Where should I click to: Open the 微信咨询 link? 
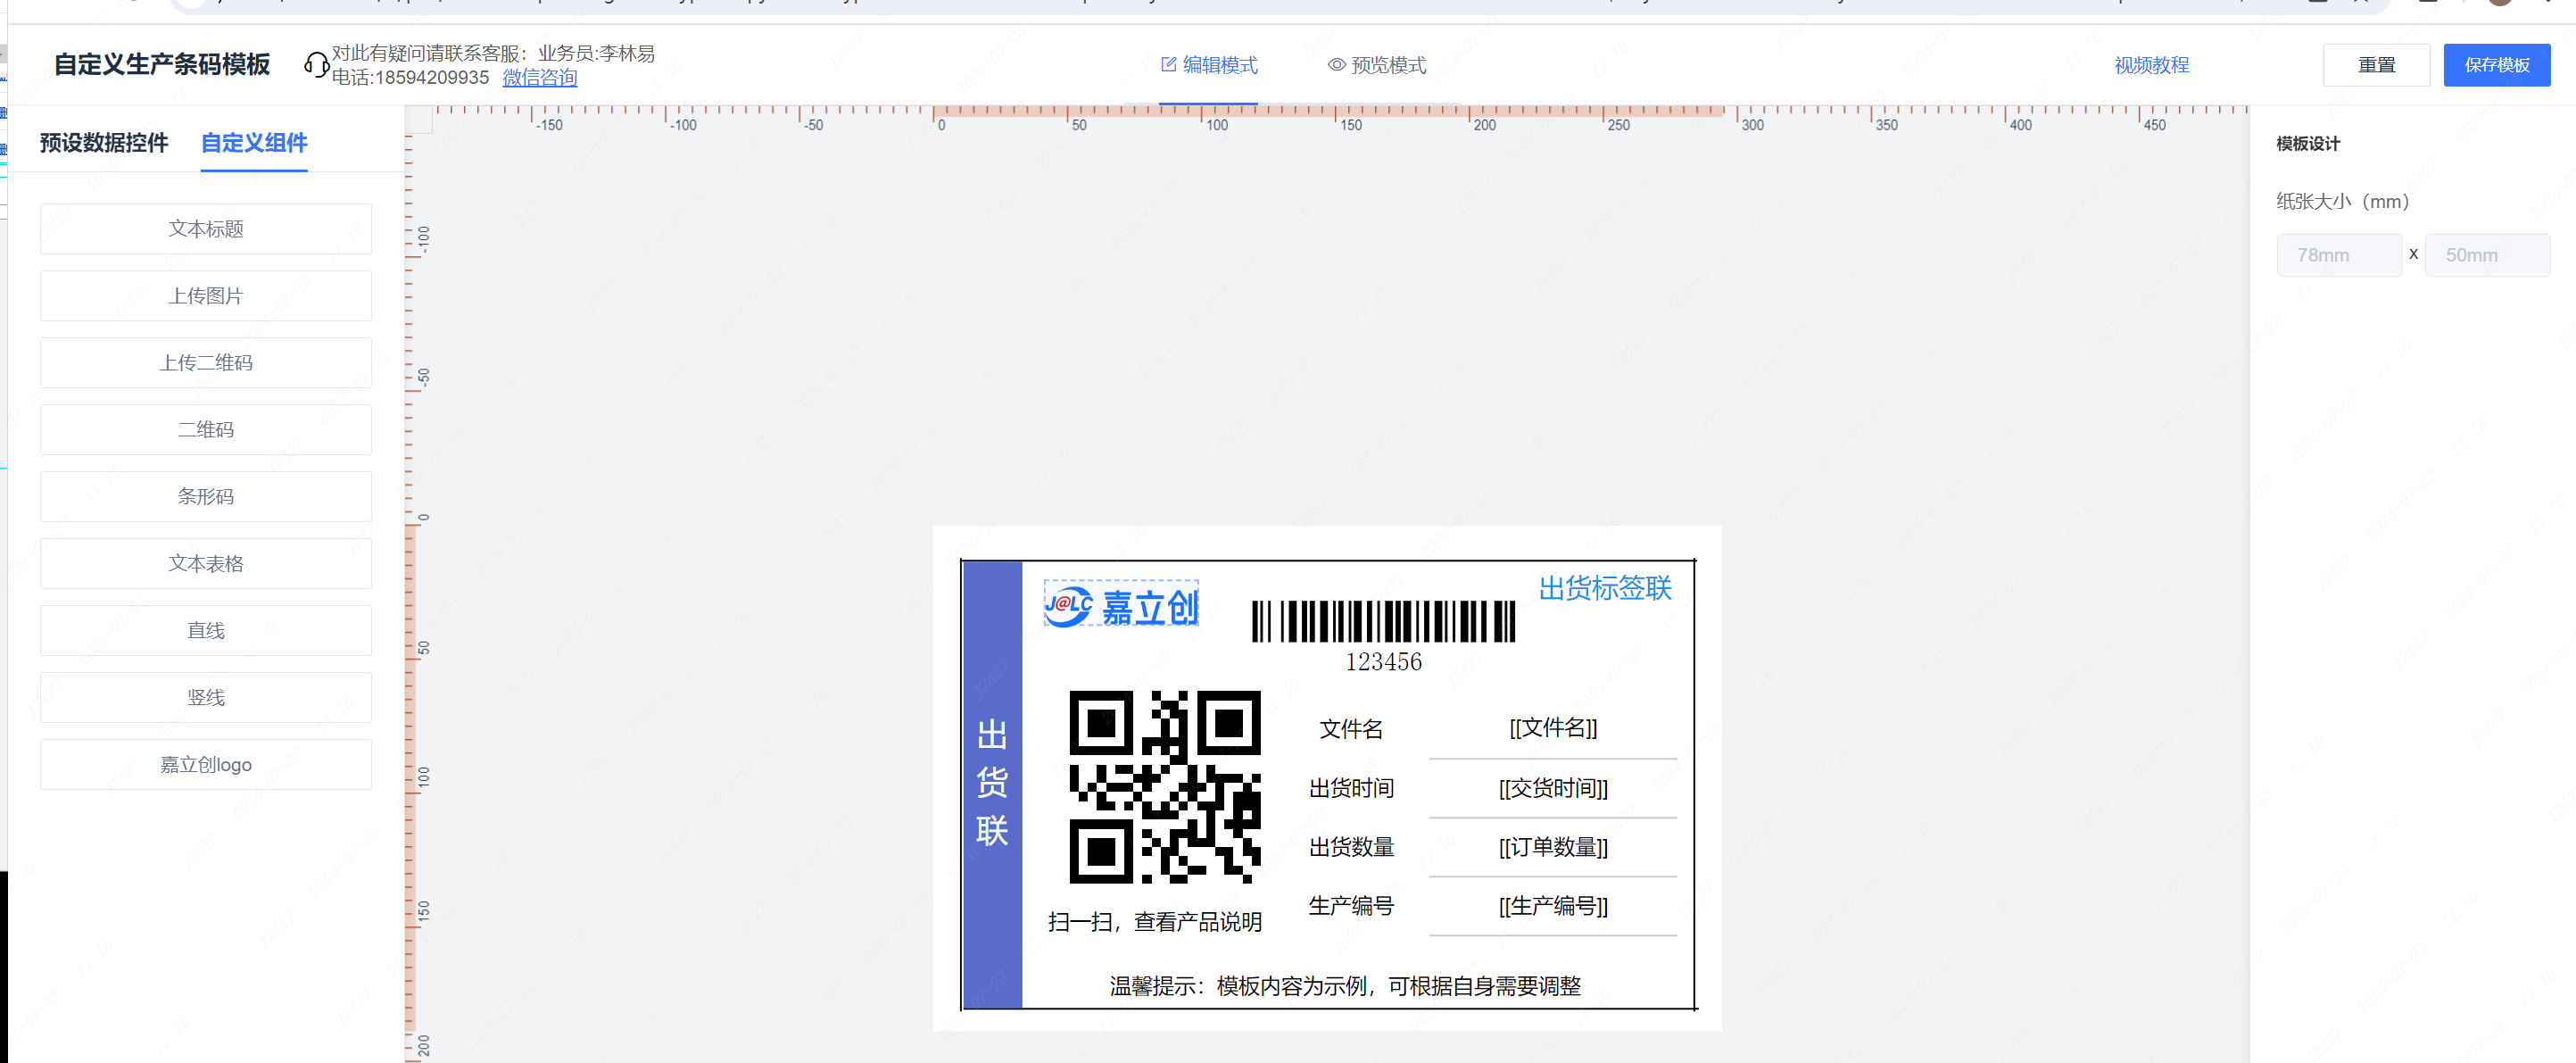click(539, 78)
